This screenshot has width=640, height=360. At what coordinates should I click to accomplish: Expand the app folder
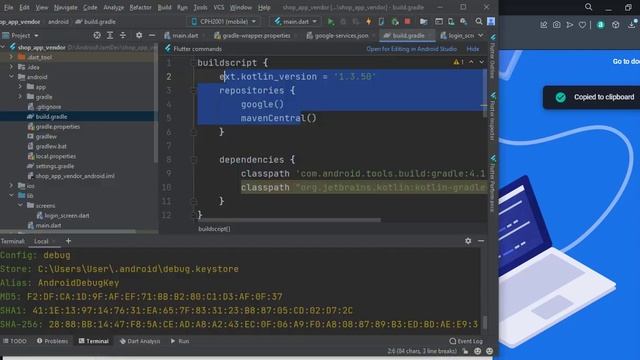point(20,87)
